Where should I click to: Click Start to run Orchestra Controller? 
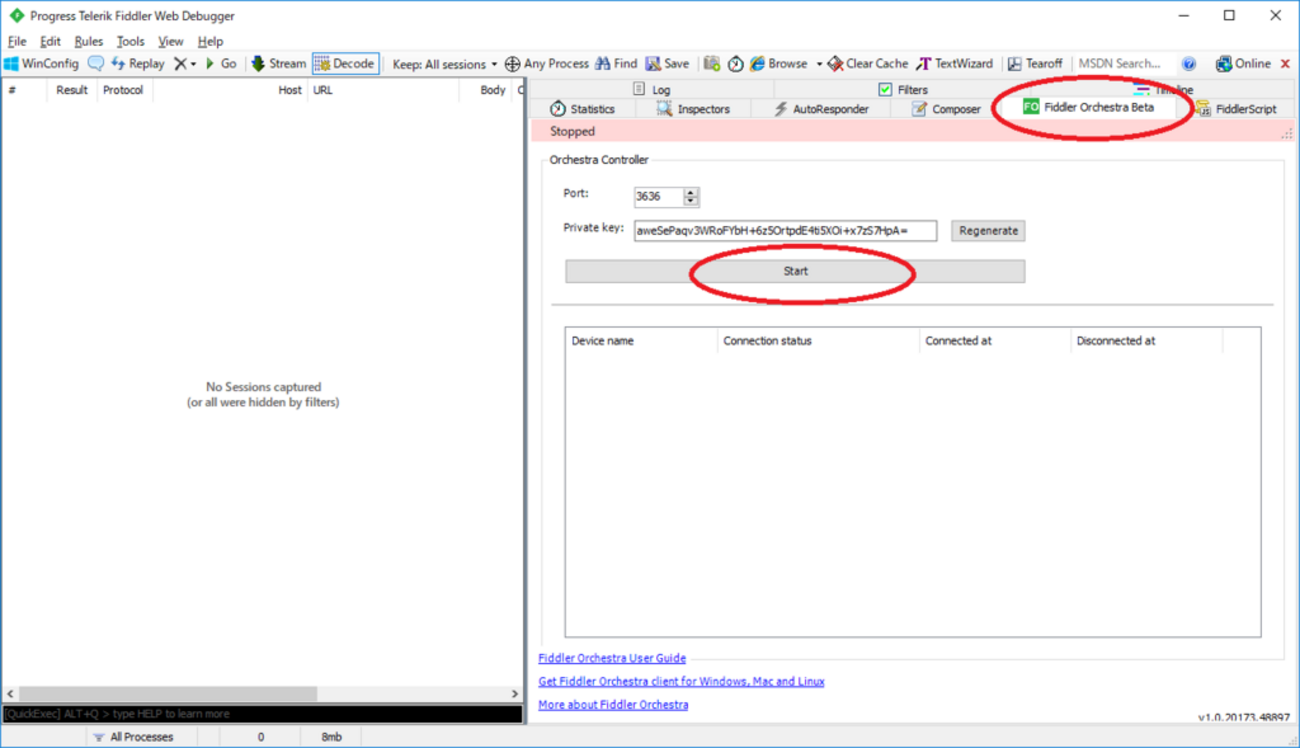tap(795, 271)
